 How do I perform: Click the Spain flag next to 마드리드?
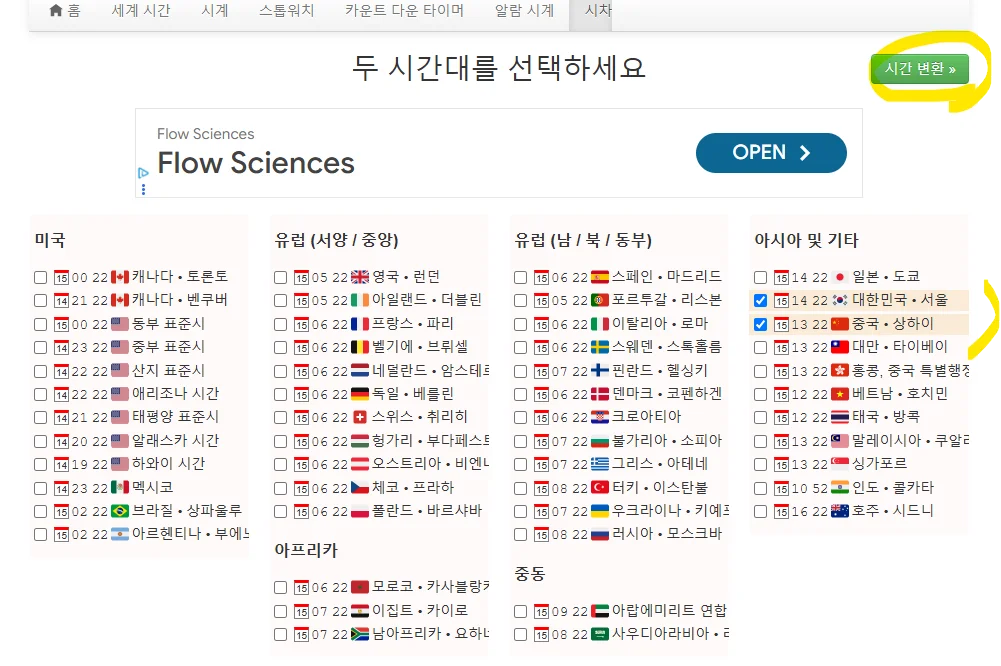click(600, 277)
